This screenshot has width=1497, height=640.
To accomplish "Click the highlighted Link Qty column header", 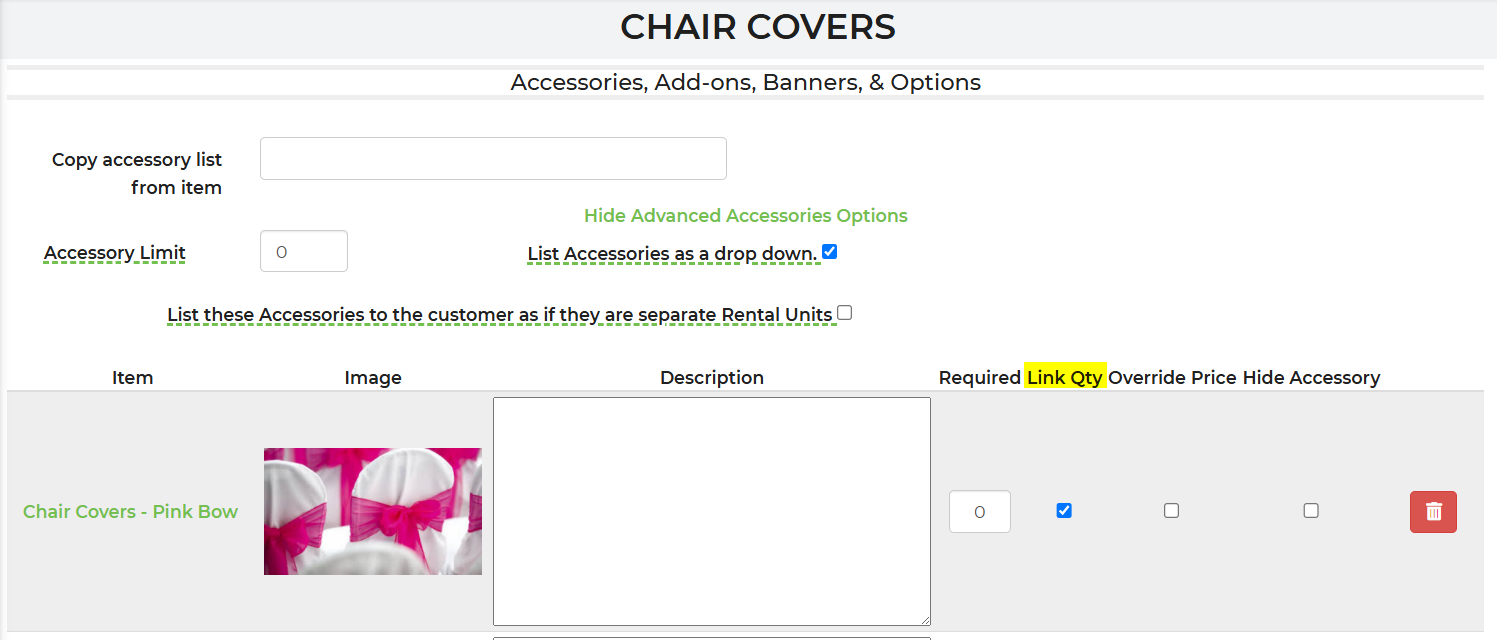I will (1065, 377).
